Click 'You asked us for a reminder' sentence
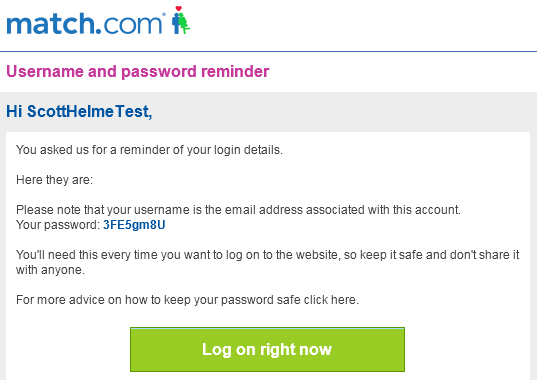 [149, 150]
